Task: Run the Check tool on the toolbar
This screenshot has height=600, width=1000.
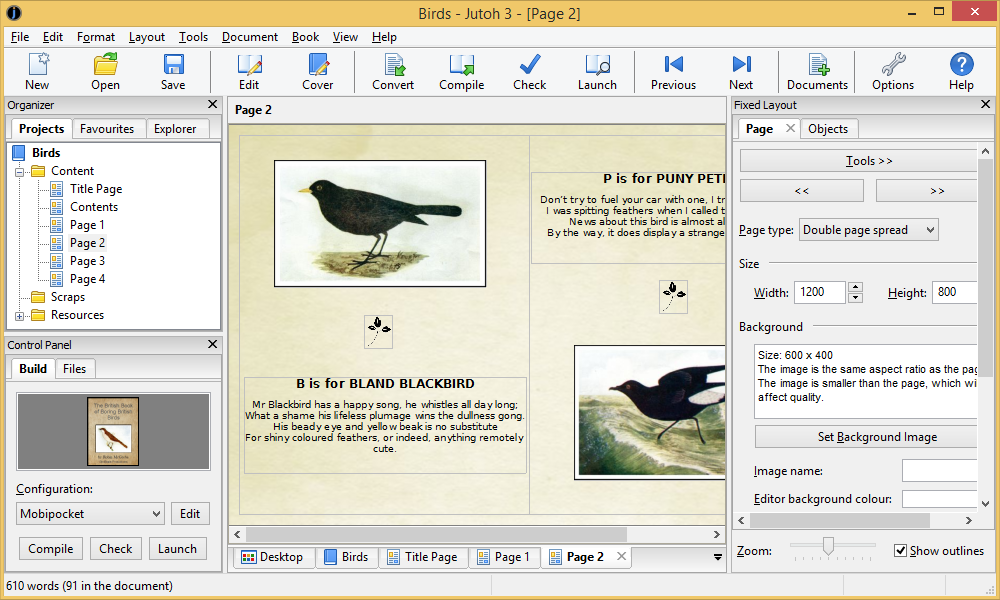Action: coord(529,70)
